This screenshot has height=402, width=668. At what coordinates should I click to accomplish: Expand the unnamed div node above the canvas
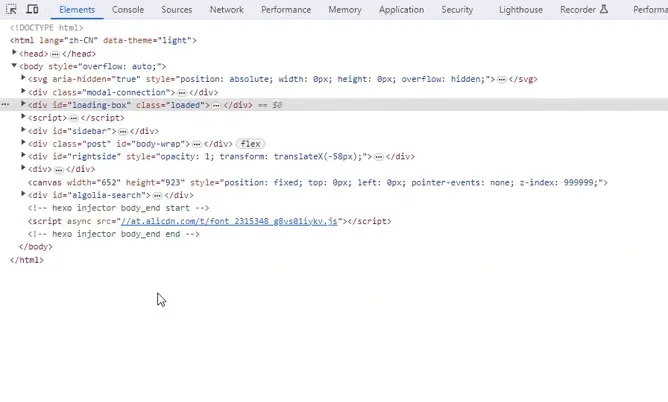click(23, 168)
